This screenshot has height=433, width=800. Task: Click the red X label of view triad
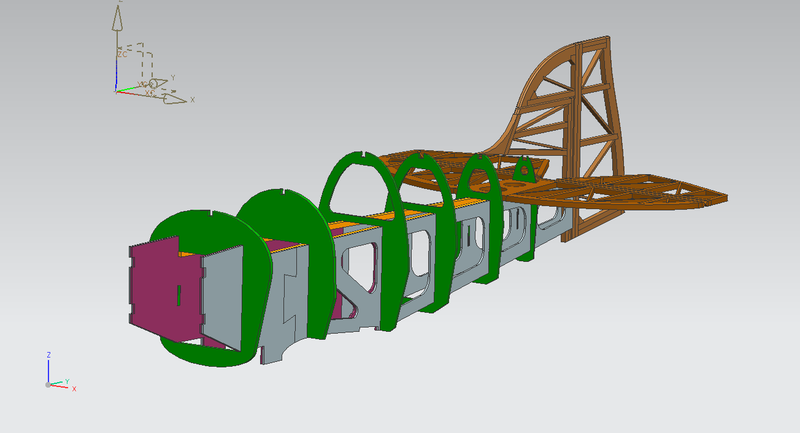(74, 388)
